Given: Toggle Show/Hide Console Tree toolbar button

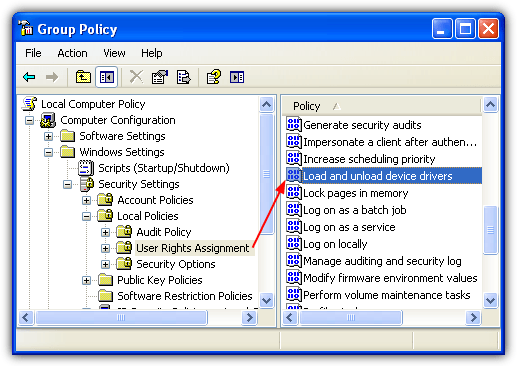Looking at the screenshot, I should click(x=107, y=77).
